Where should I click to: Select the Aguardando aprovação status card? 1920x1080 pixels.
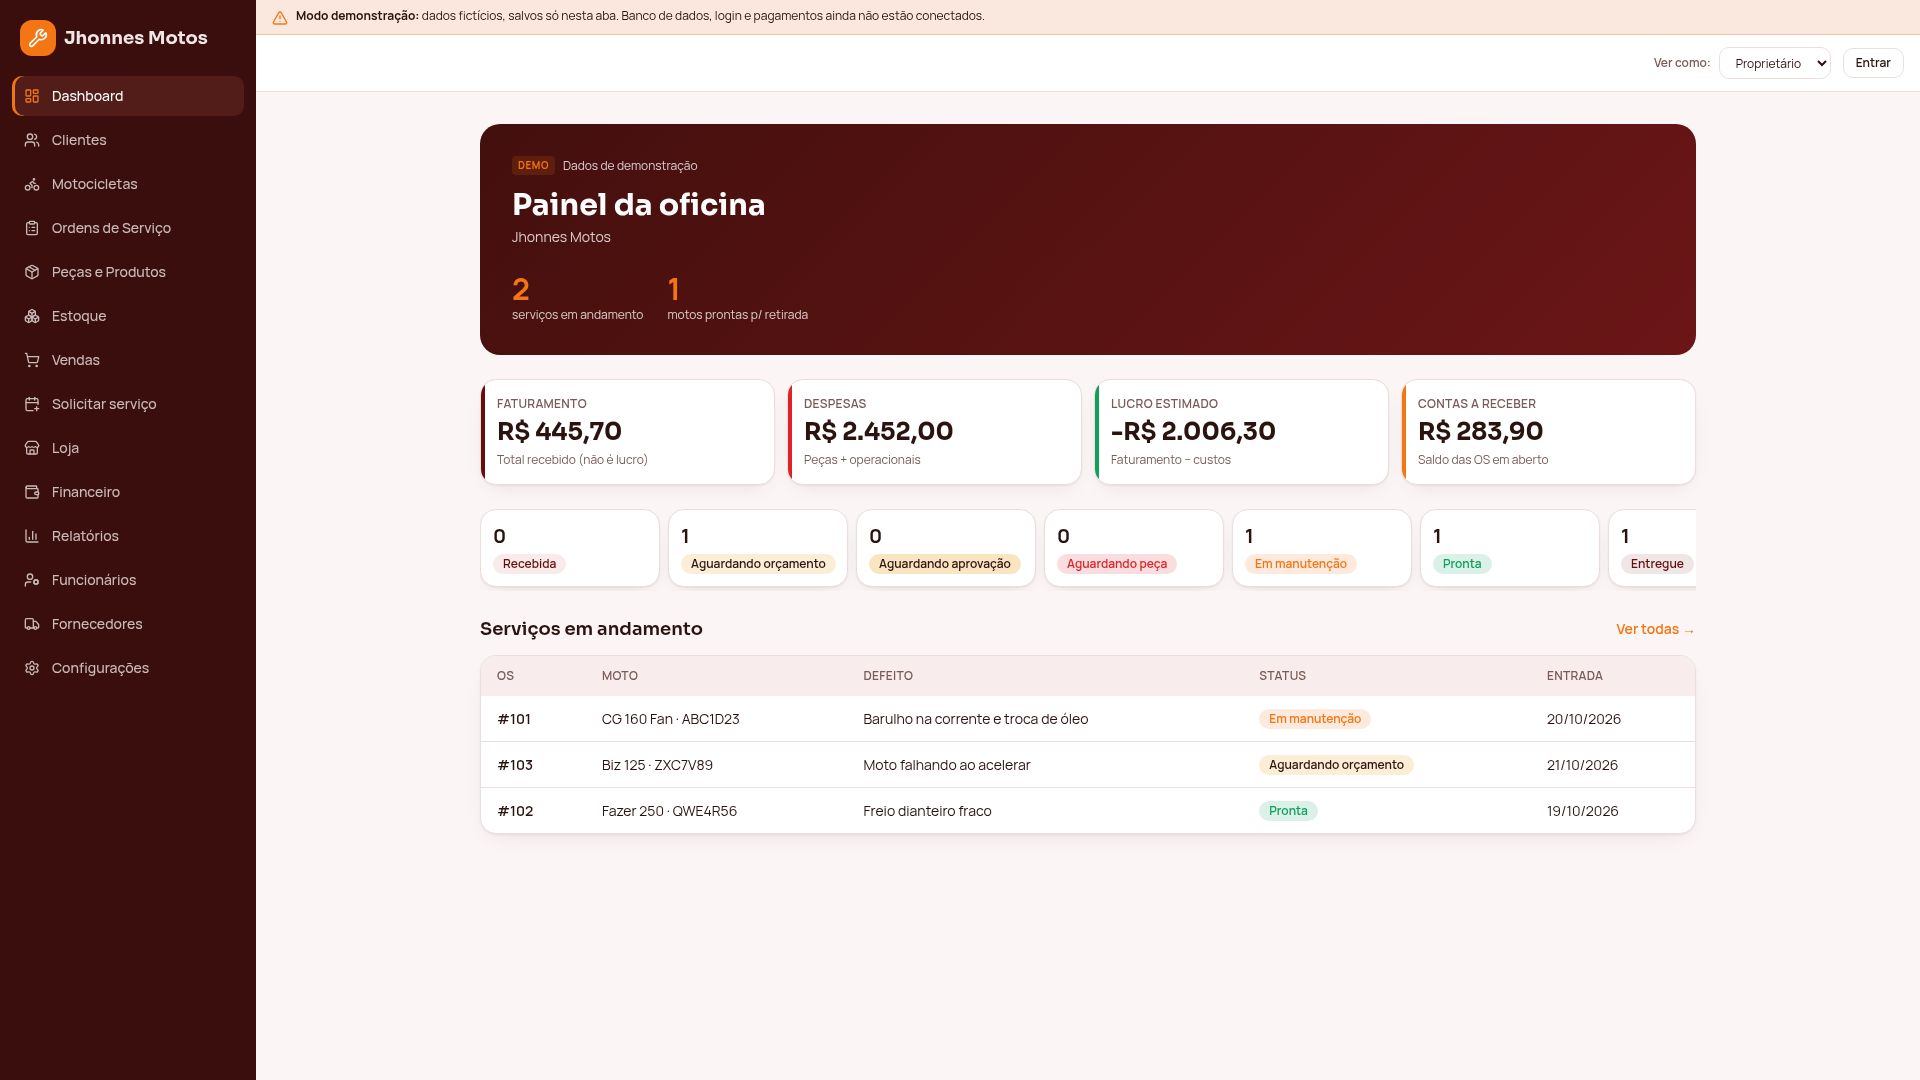click(946, 548)
